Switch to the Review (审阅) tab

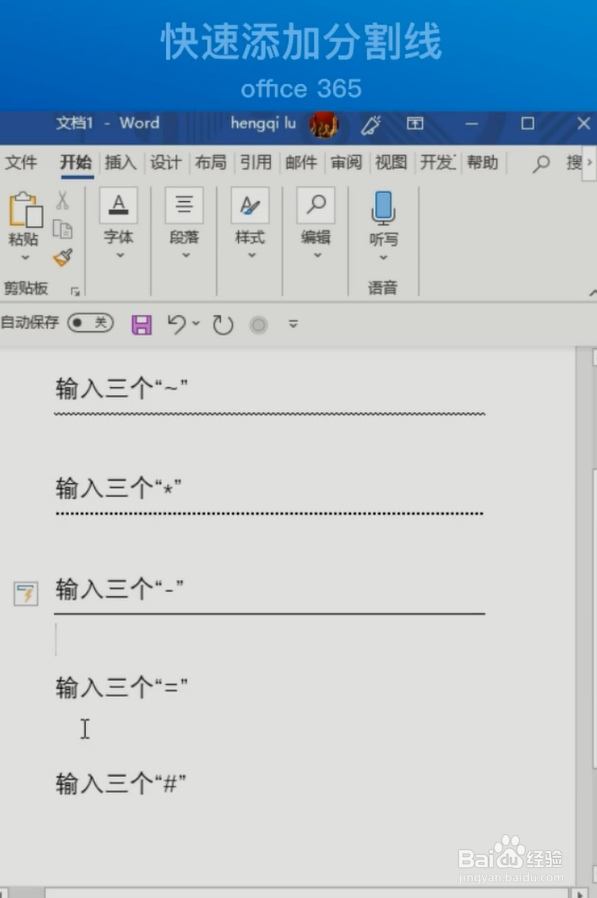pyautogui.click(x=347, y=163)
